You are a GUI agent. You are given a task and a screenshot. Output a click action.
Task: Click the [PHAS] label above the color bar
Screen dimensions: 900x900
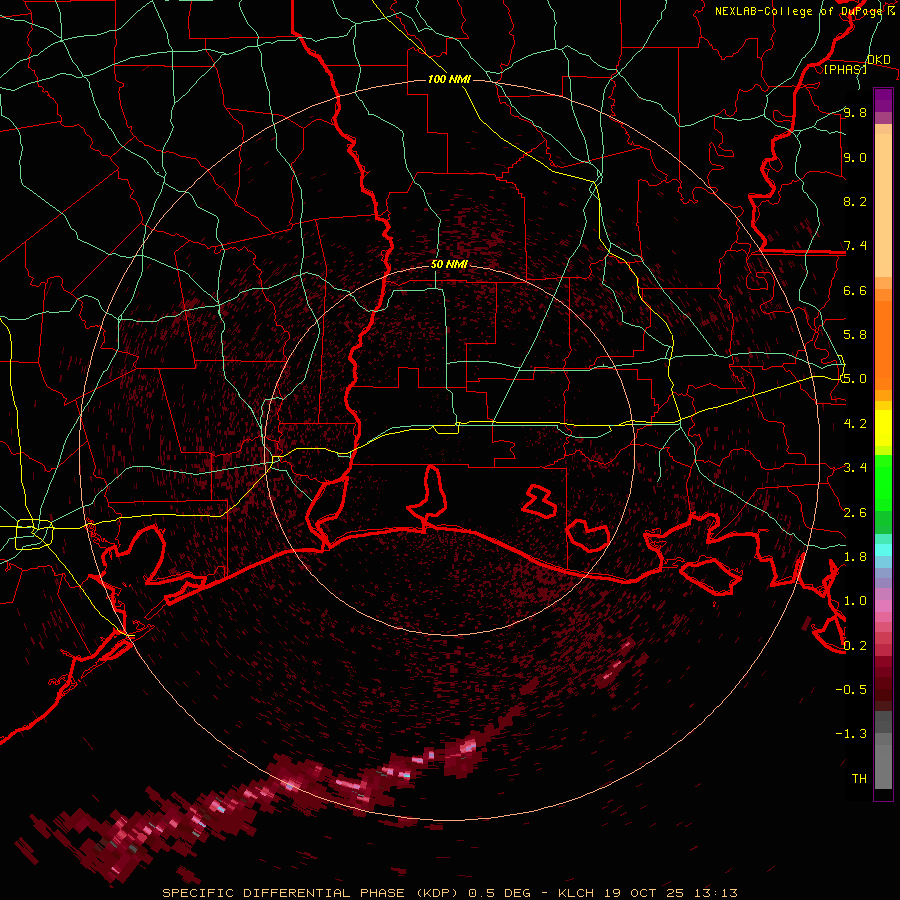click(845, 69)
